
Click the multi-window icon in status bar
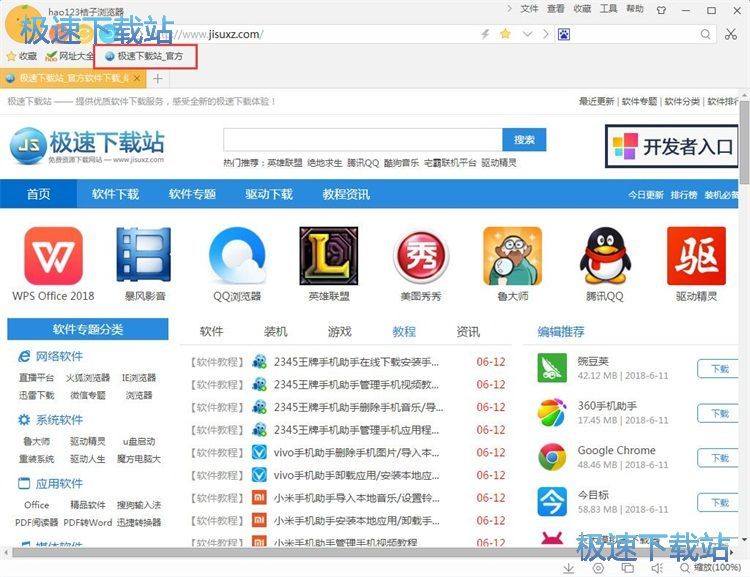tap(627, 568)
